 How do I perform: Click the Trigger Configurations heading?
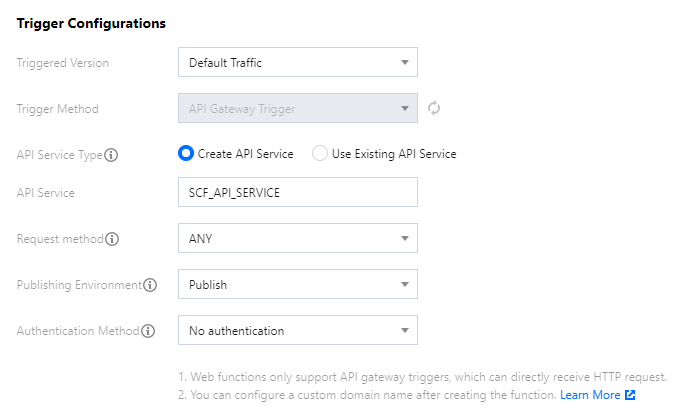point(91,22)
